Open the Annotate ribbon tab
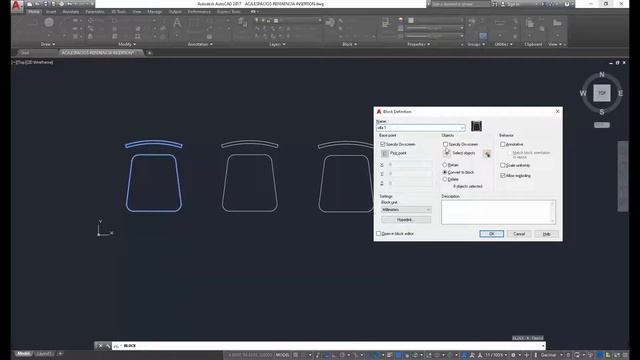640x360 pixels. (71, 12)
